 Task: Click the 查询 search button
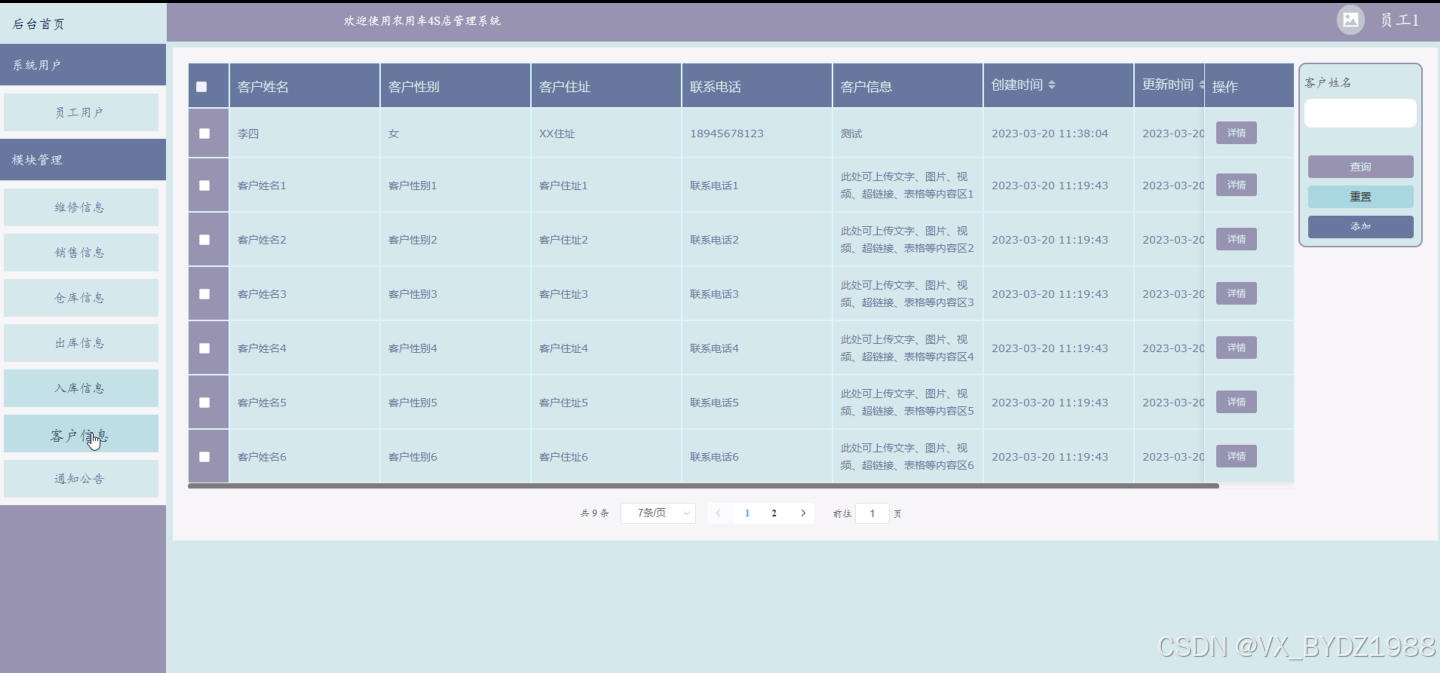(x=1360, y=167)
